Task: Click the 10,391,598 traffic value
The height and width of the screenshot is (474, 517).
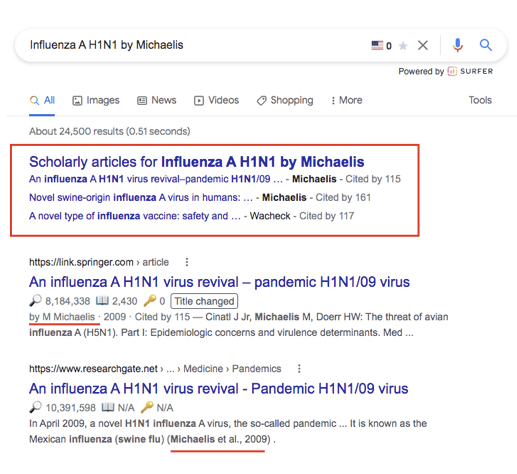Action: (70, 407)
